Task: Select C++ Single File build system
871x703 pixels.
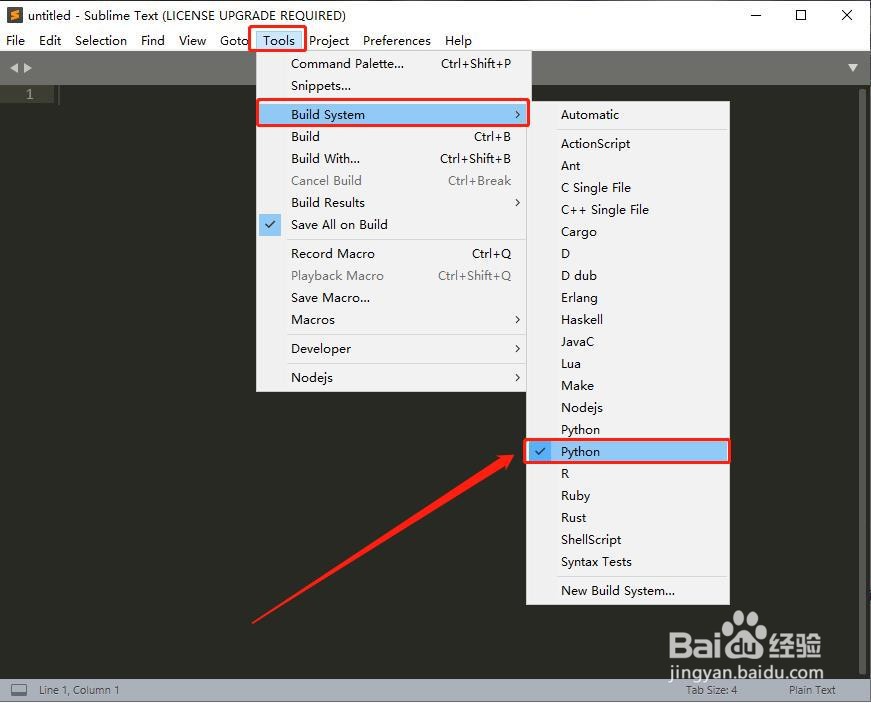Action: pos(628,210)
